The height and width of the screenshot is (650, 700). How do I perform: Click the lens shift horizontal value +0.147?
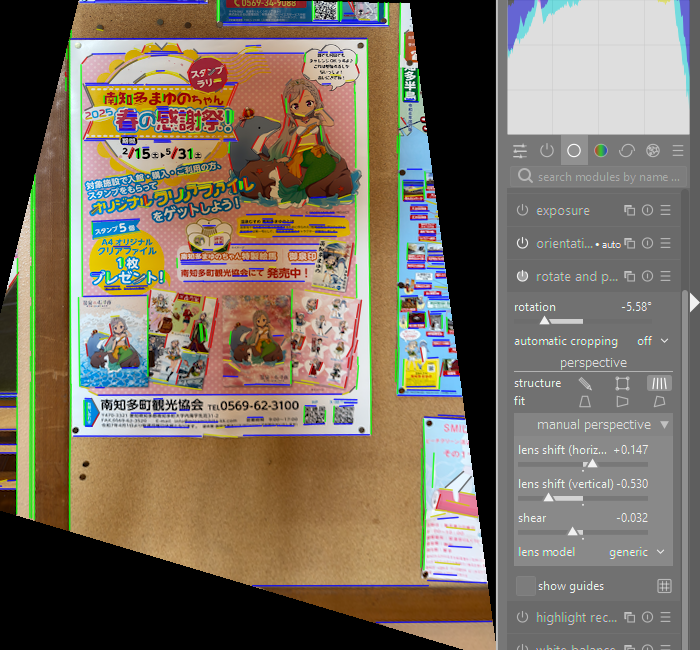tap(630, 450)
